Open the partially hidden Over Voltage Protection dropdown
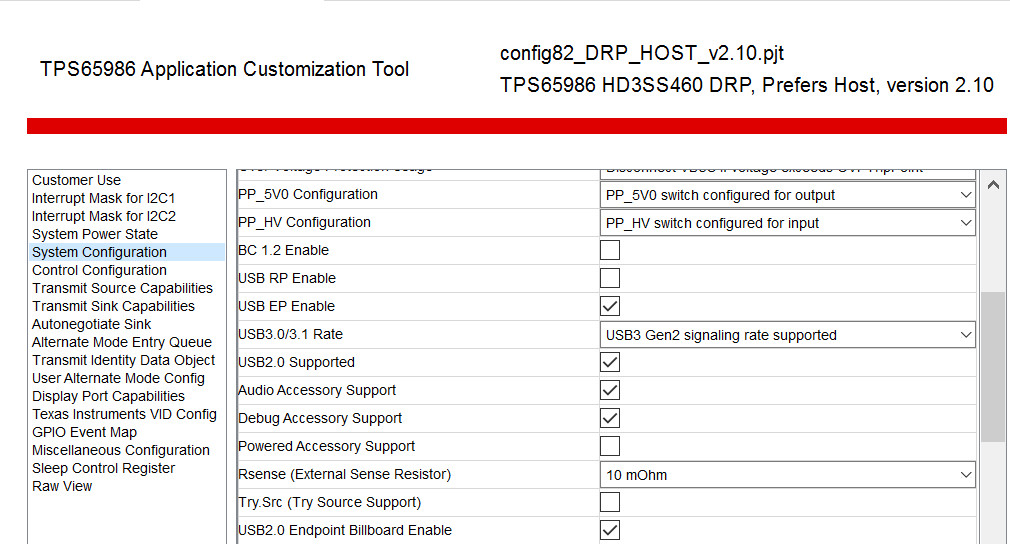This screenshot has width=1010, height=544. (x=787, y=174)
